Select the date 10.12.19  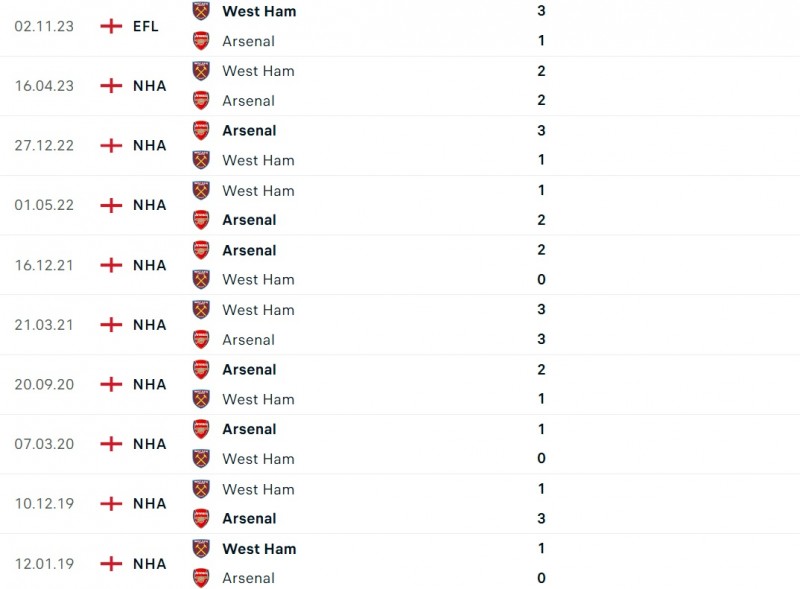45,504
